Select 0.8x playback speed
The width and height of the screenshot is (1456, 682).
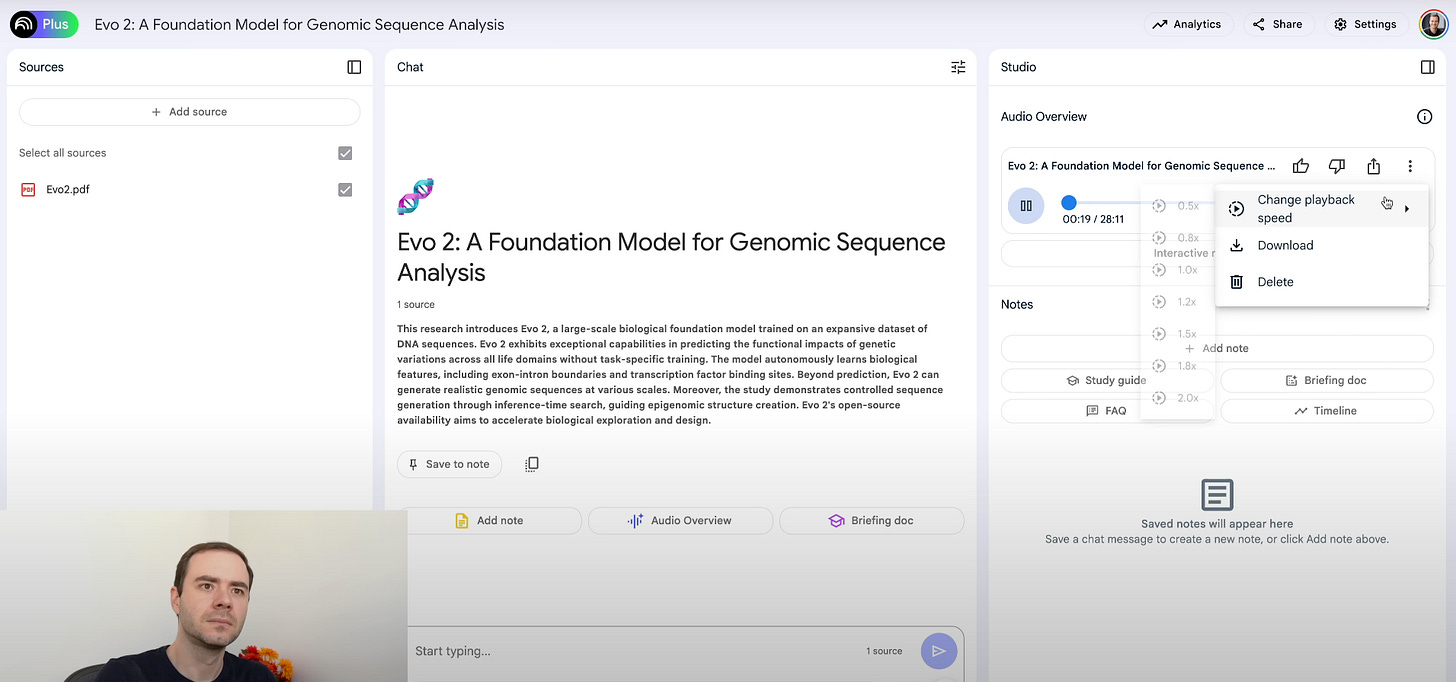point(1177,238)
